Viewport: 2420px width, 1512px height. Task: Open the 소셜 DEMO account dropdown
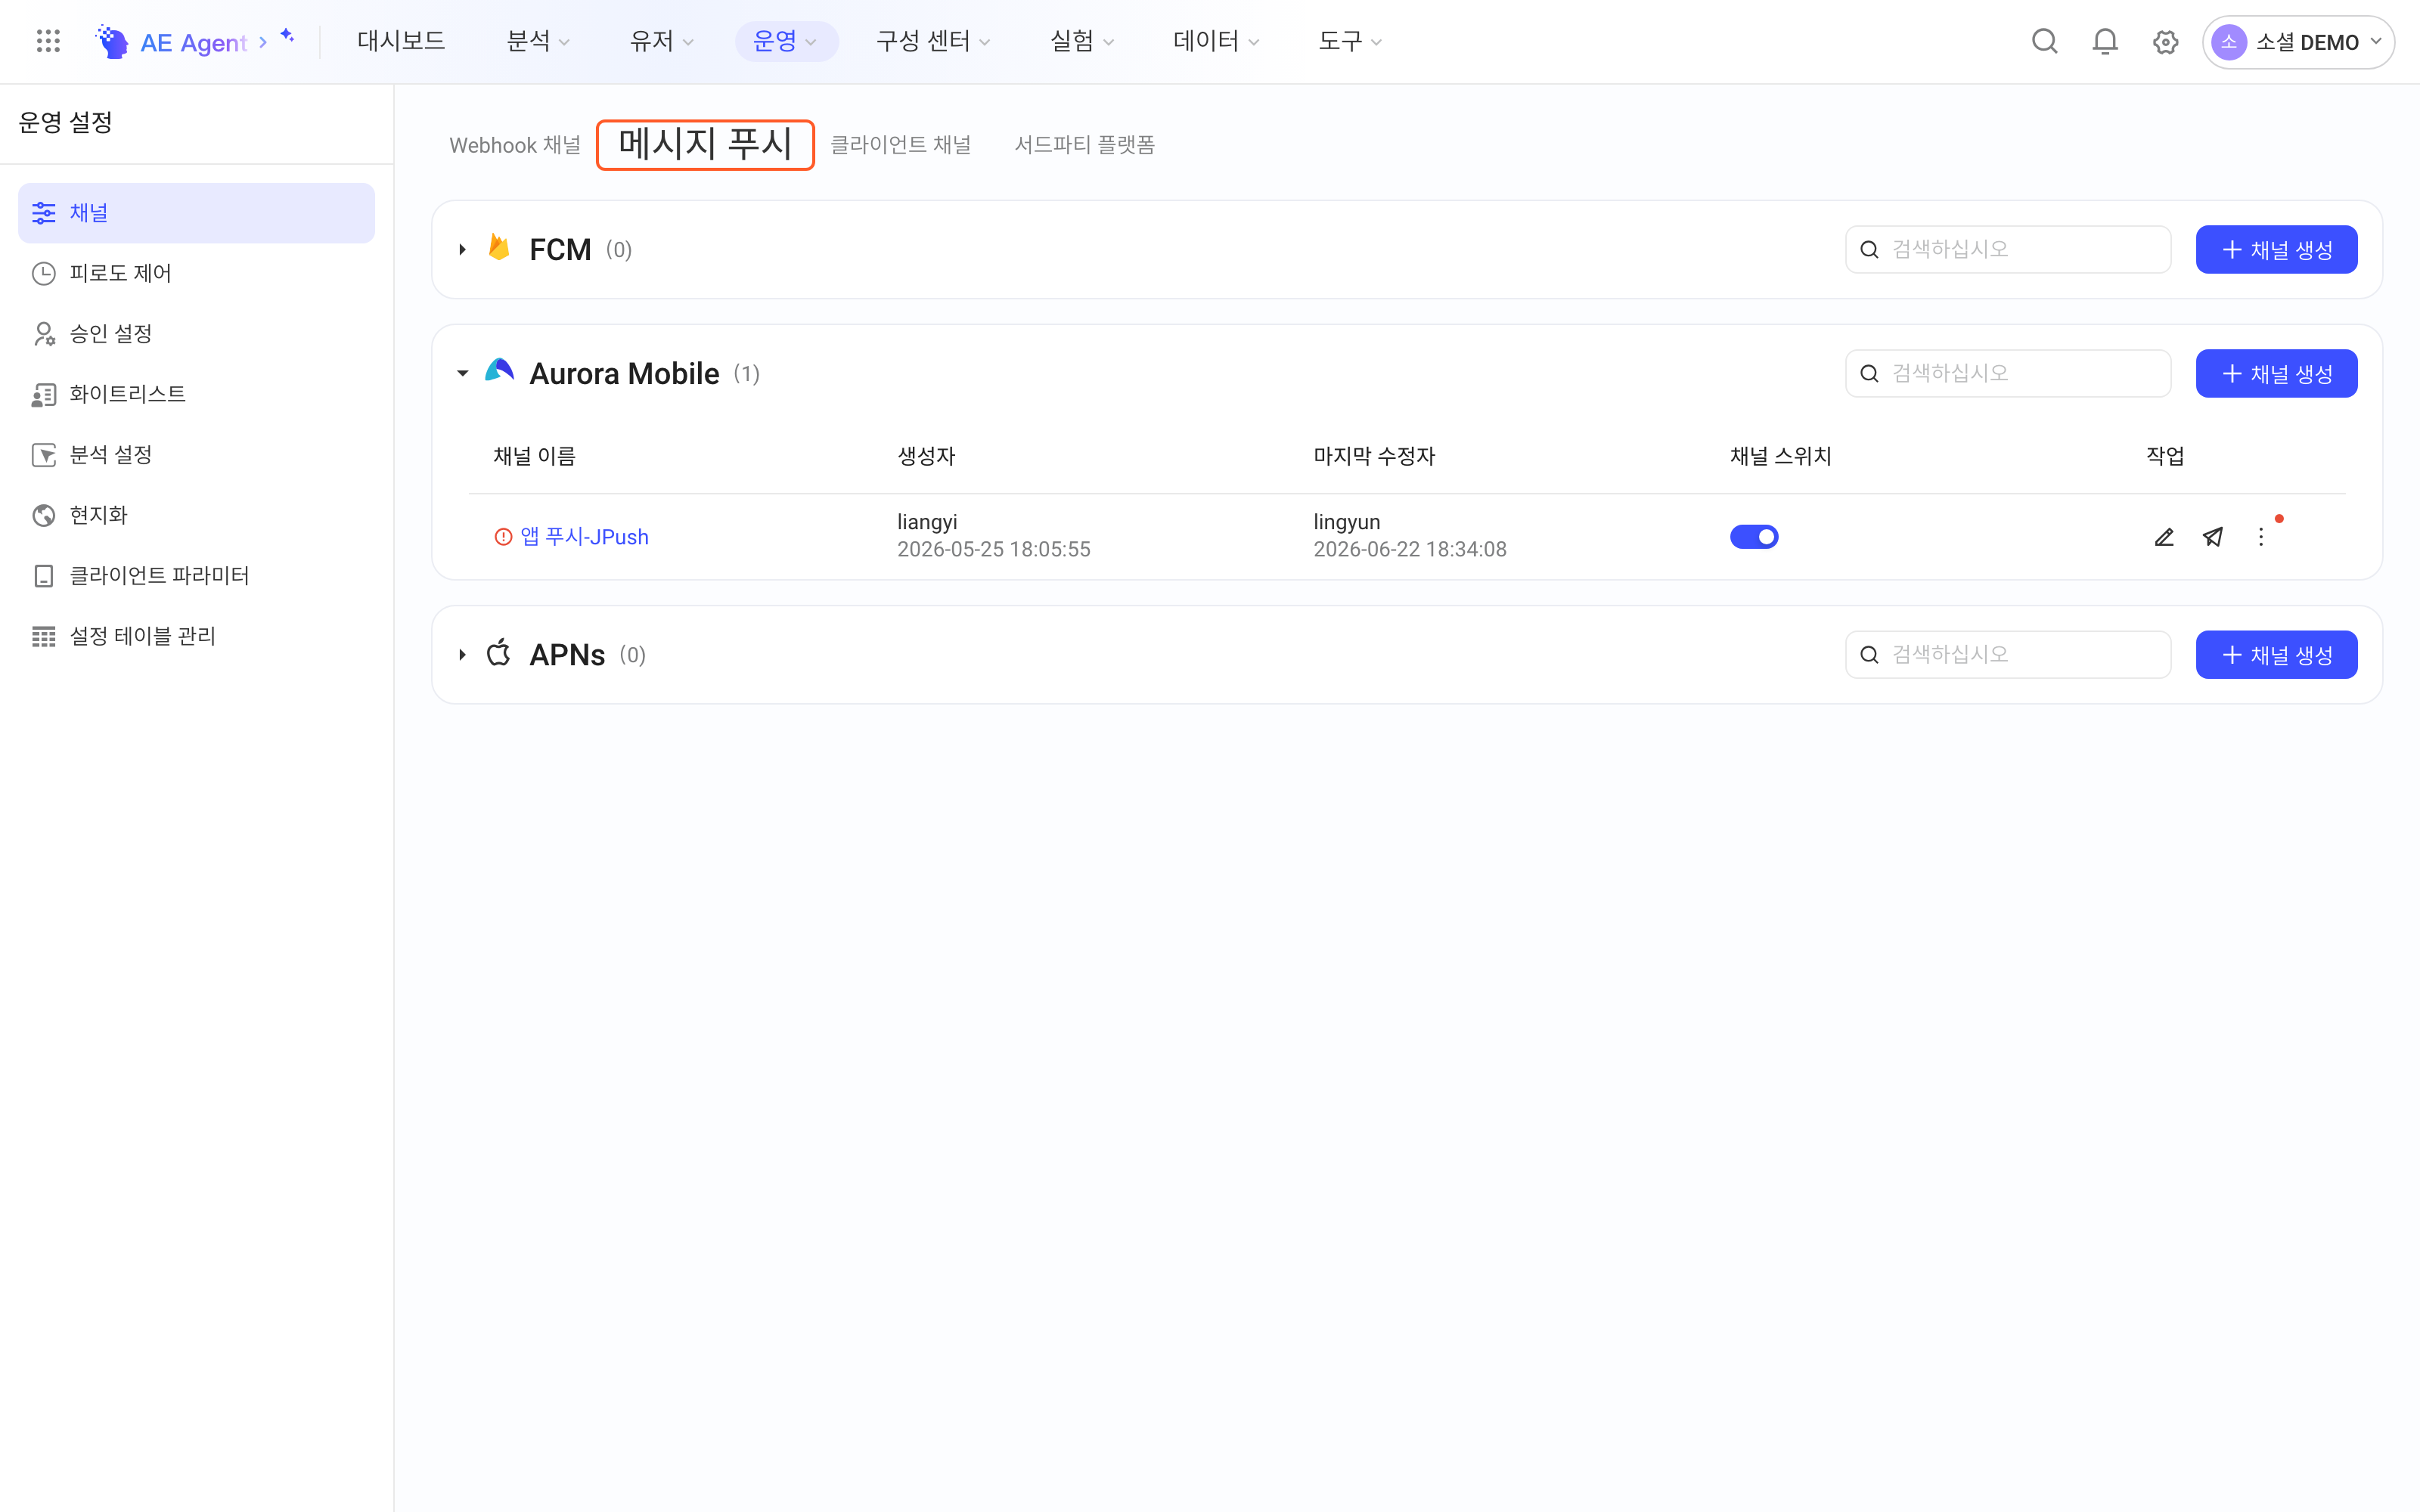coord(2298,42)
